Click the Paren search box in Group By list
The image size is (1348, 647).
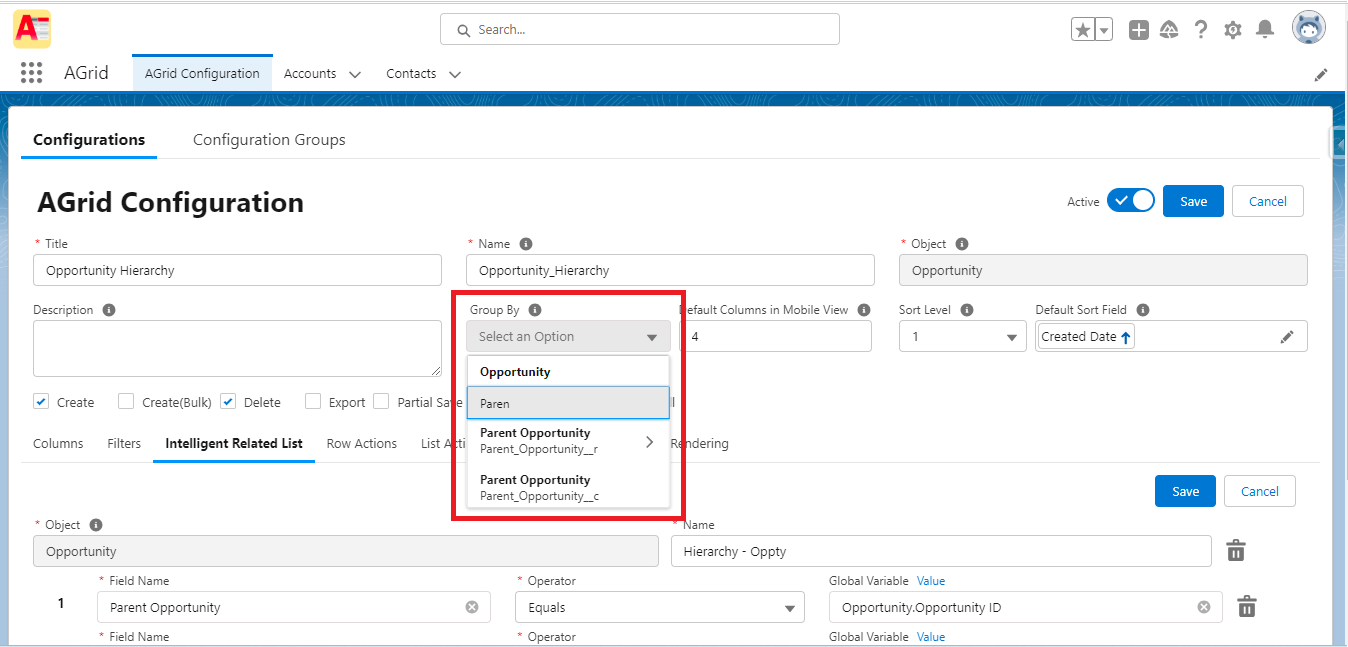[x=568, y=403]
